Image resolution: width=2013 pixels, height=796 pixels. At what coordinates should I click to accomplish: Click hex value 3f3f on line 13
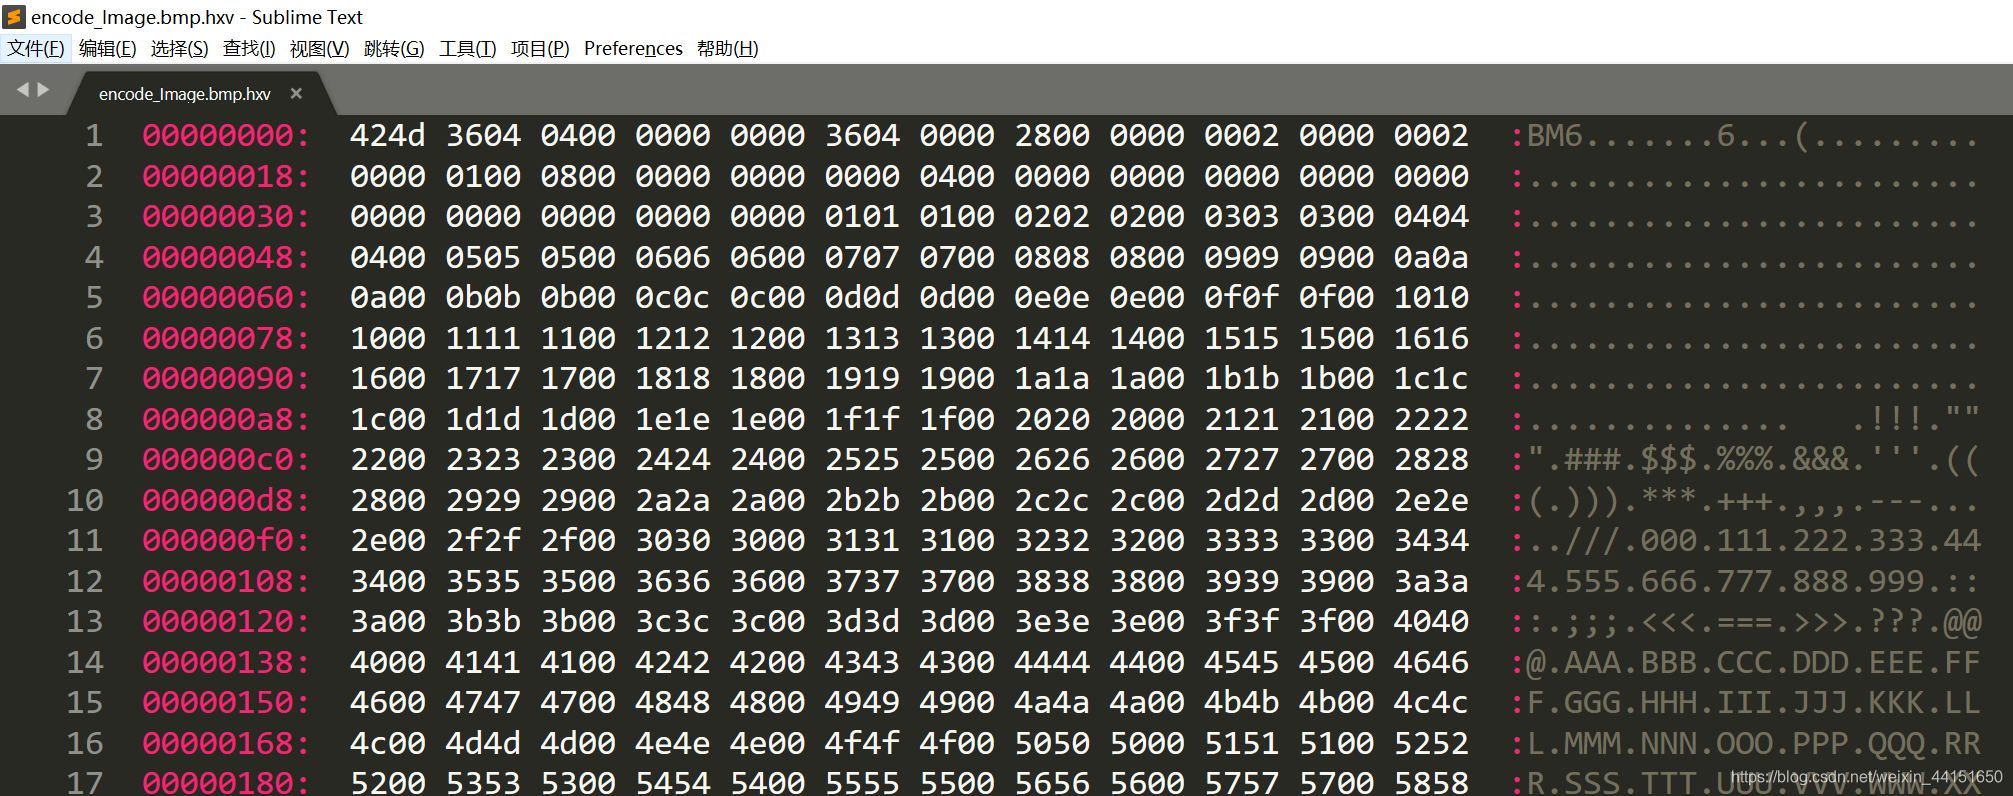pyautogui.click(x=1241, y=621)
